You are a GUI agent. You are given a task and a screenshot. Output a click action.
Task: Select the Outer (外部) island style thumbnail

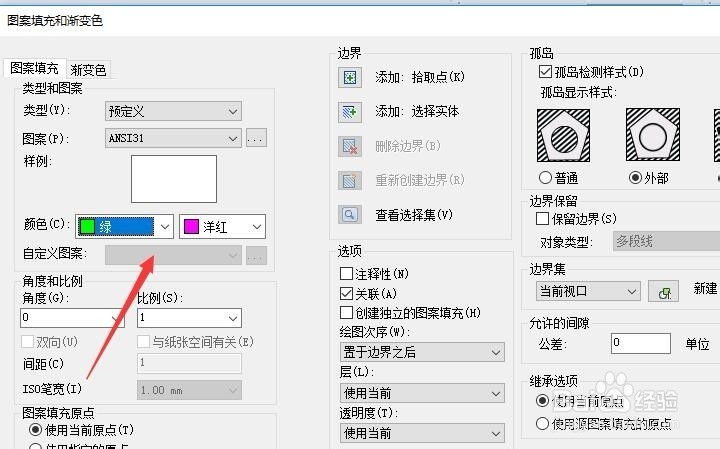click(x=652, y=135)
